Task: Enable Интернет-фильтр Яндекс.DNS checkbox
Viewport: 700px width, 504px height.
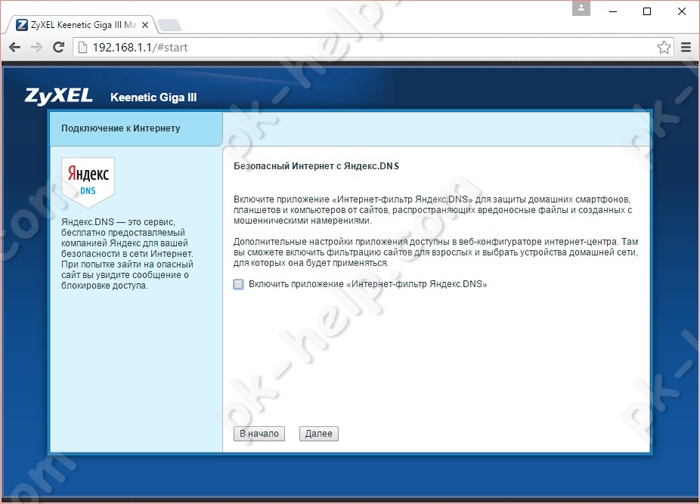Action: click(238, 284)
